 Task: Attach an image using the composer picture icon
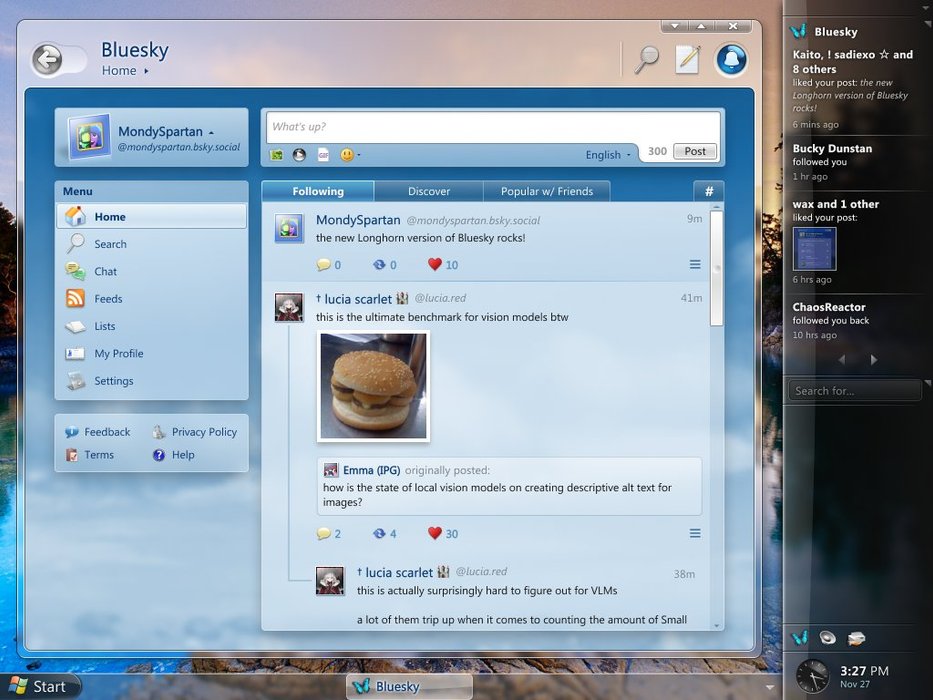[x=277, y=155]
